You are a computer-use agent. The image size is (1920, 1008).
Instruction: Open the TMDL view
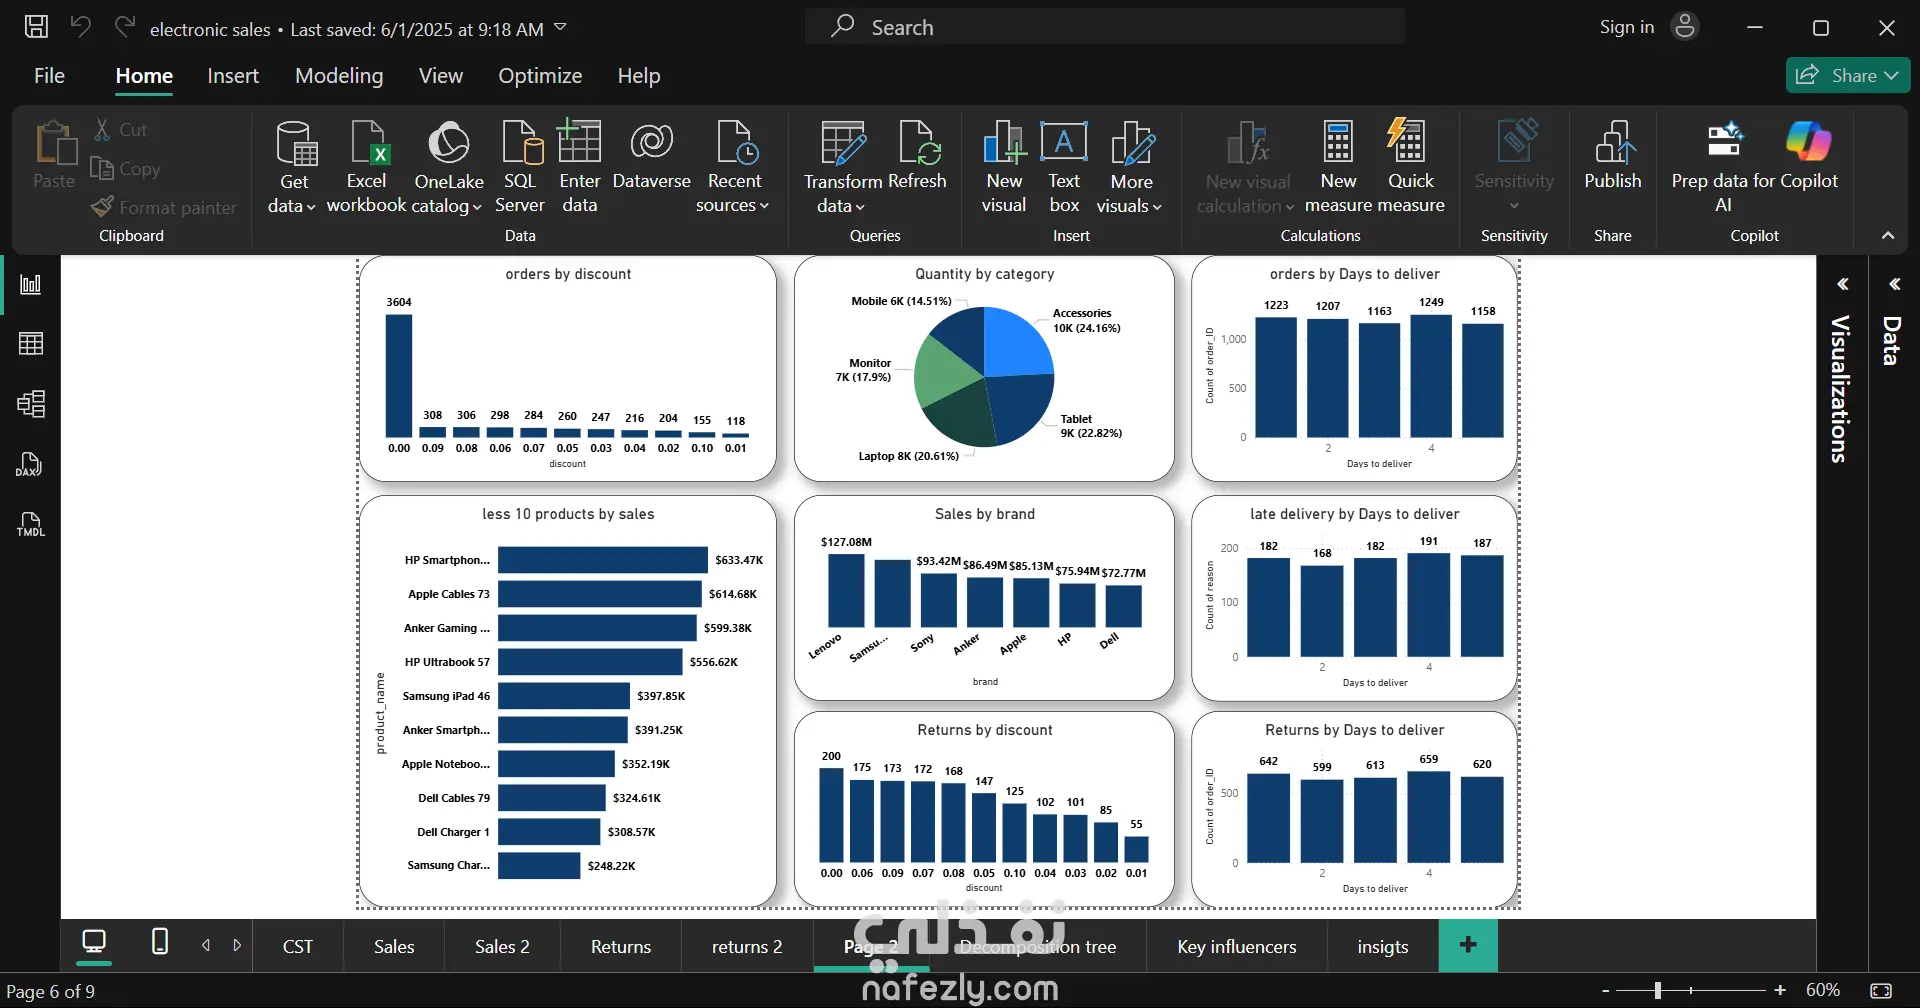coord(31,524)
